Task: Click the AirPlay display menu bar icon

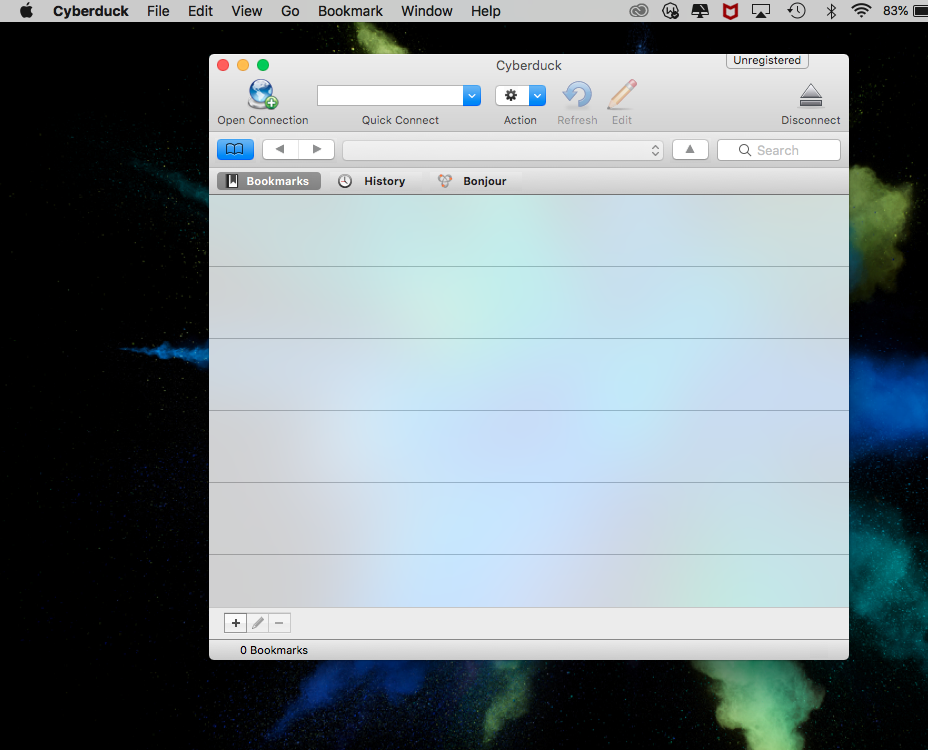Action: coord(761,11)
